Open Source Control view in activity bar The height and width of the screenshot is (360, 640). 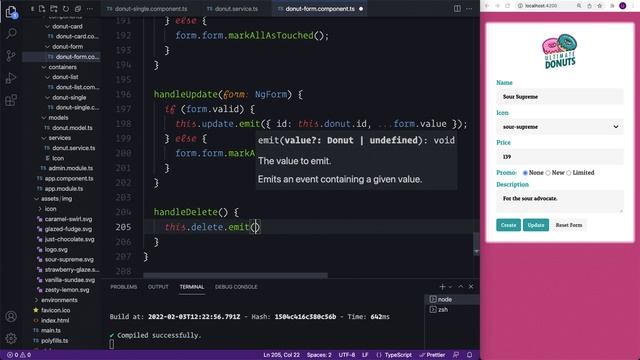(x=11, y=56)
